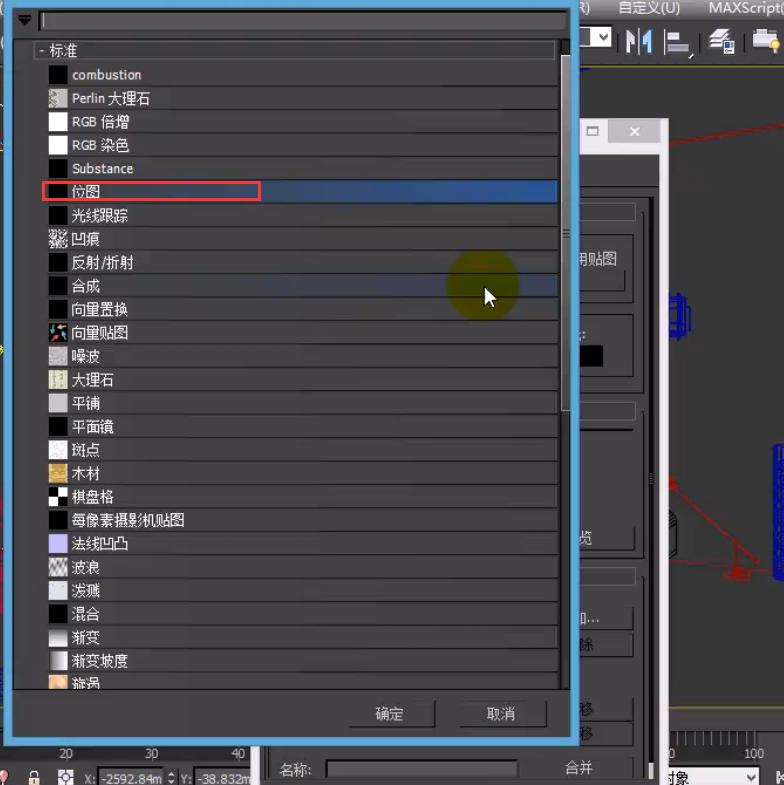
Task: Toggle the selection lock icon in status bar
Action: pos(34,777)
